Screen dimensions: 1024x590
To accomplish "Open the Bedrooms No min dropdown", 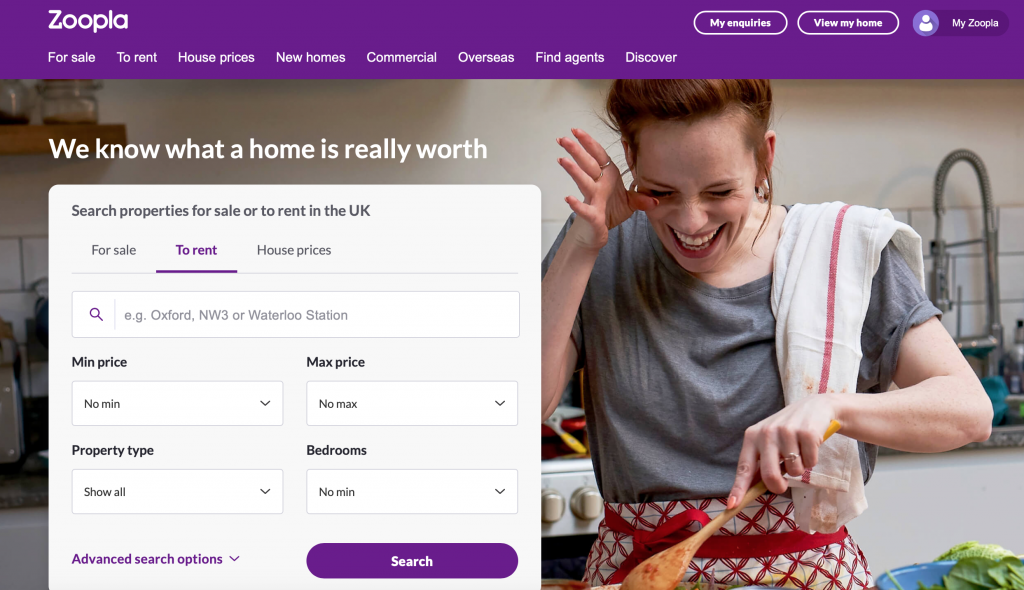I will (412, 491).
